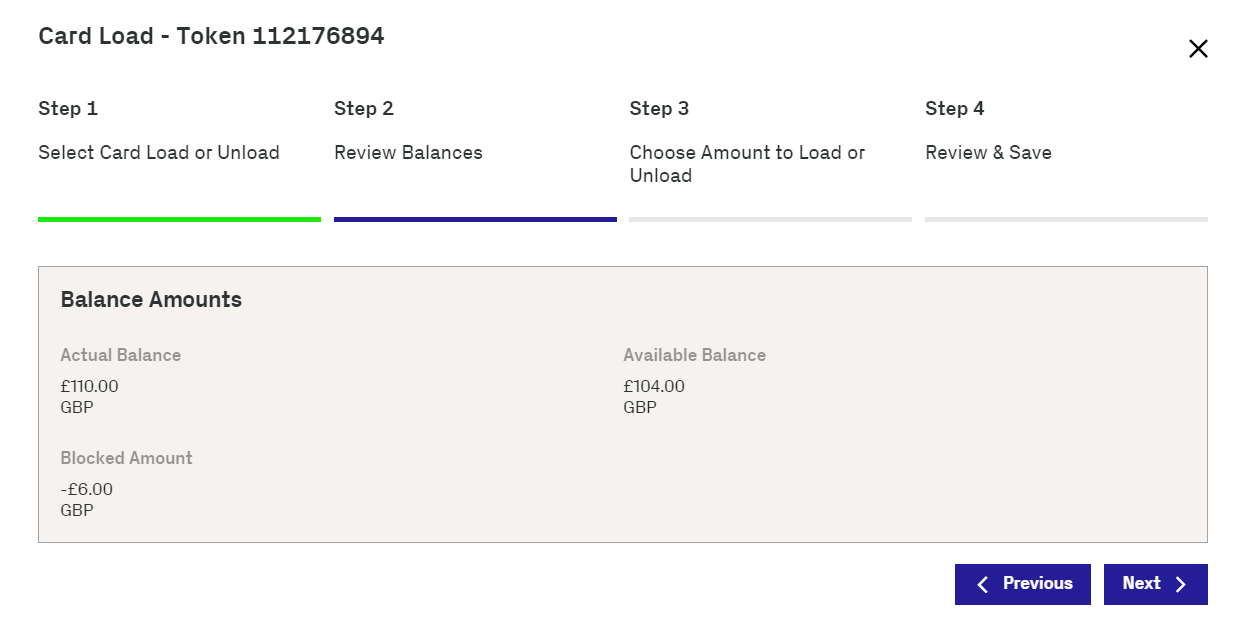The image size is (1248, 644).
Task: Click the Previous button
Action: click(1022, 584)
